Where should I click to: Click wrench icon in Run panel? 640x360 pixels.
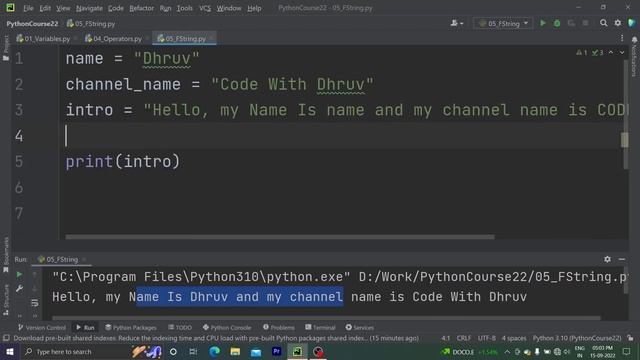(x=19, y=289)
